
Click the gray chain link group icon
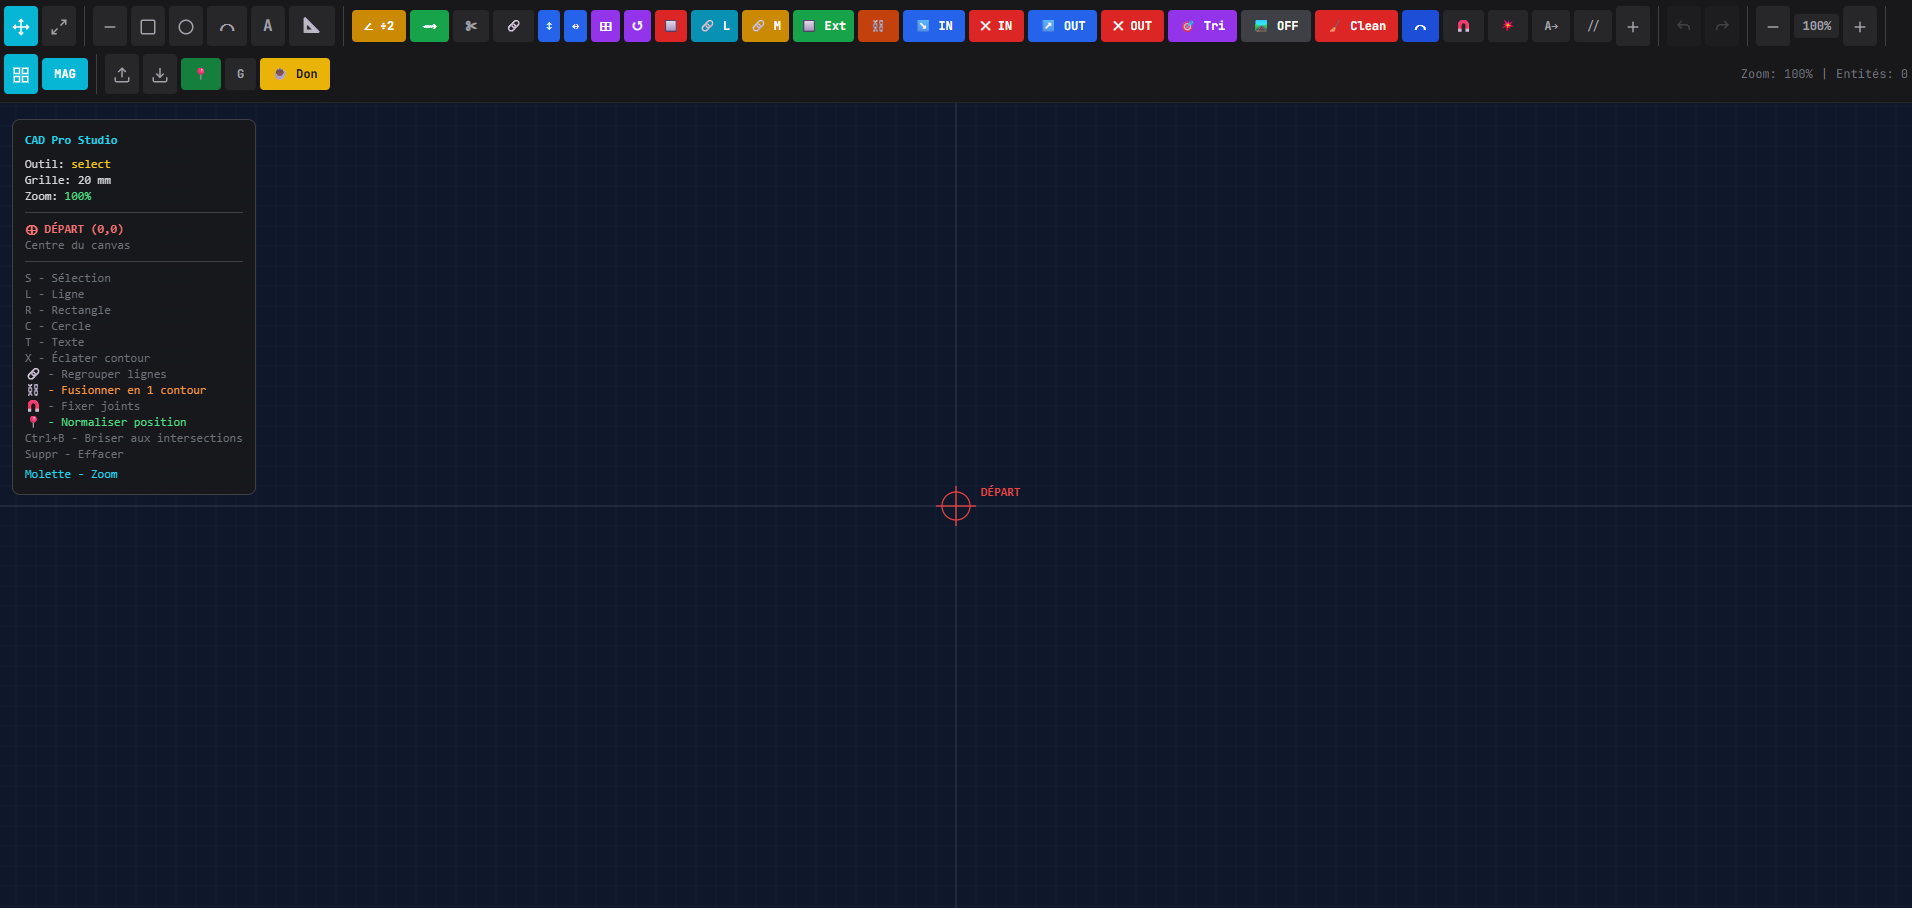coord(513,26)
